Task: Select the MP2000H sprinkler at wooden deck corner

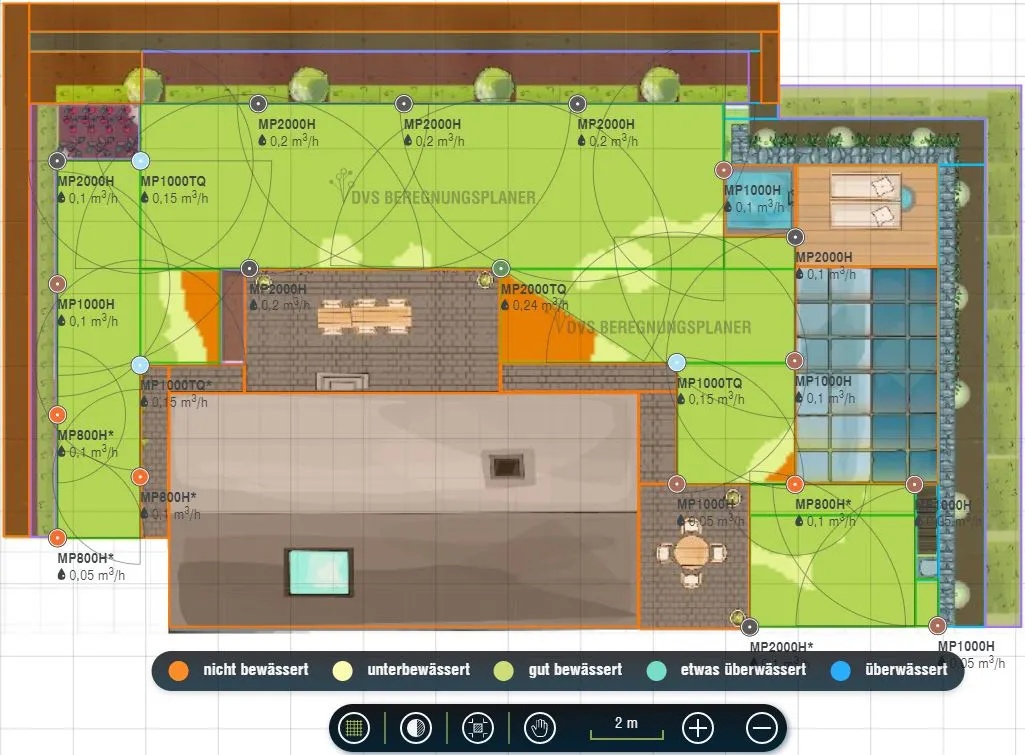Action: (795, 237)
